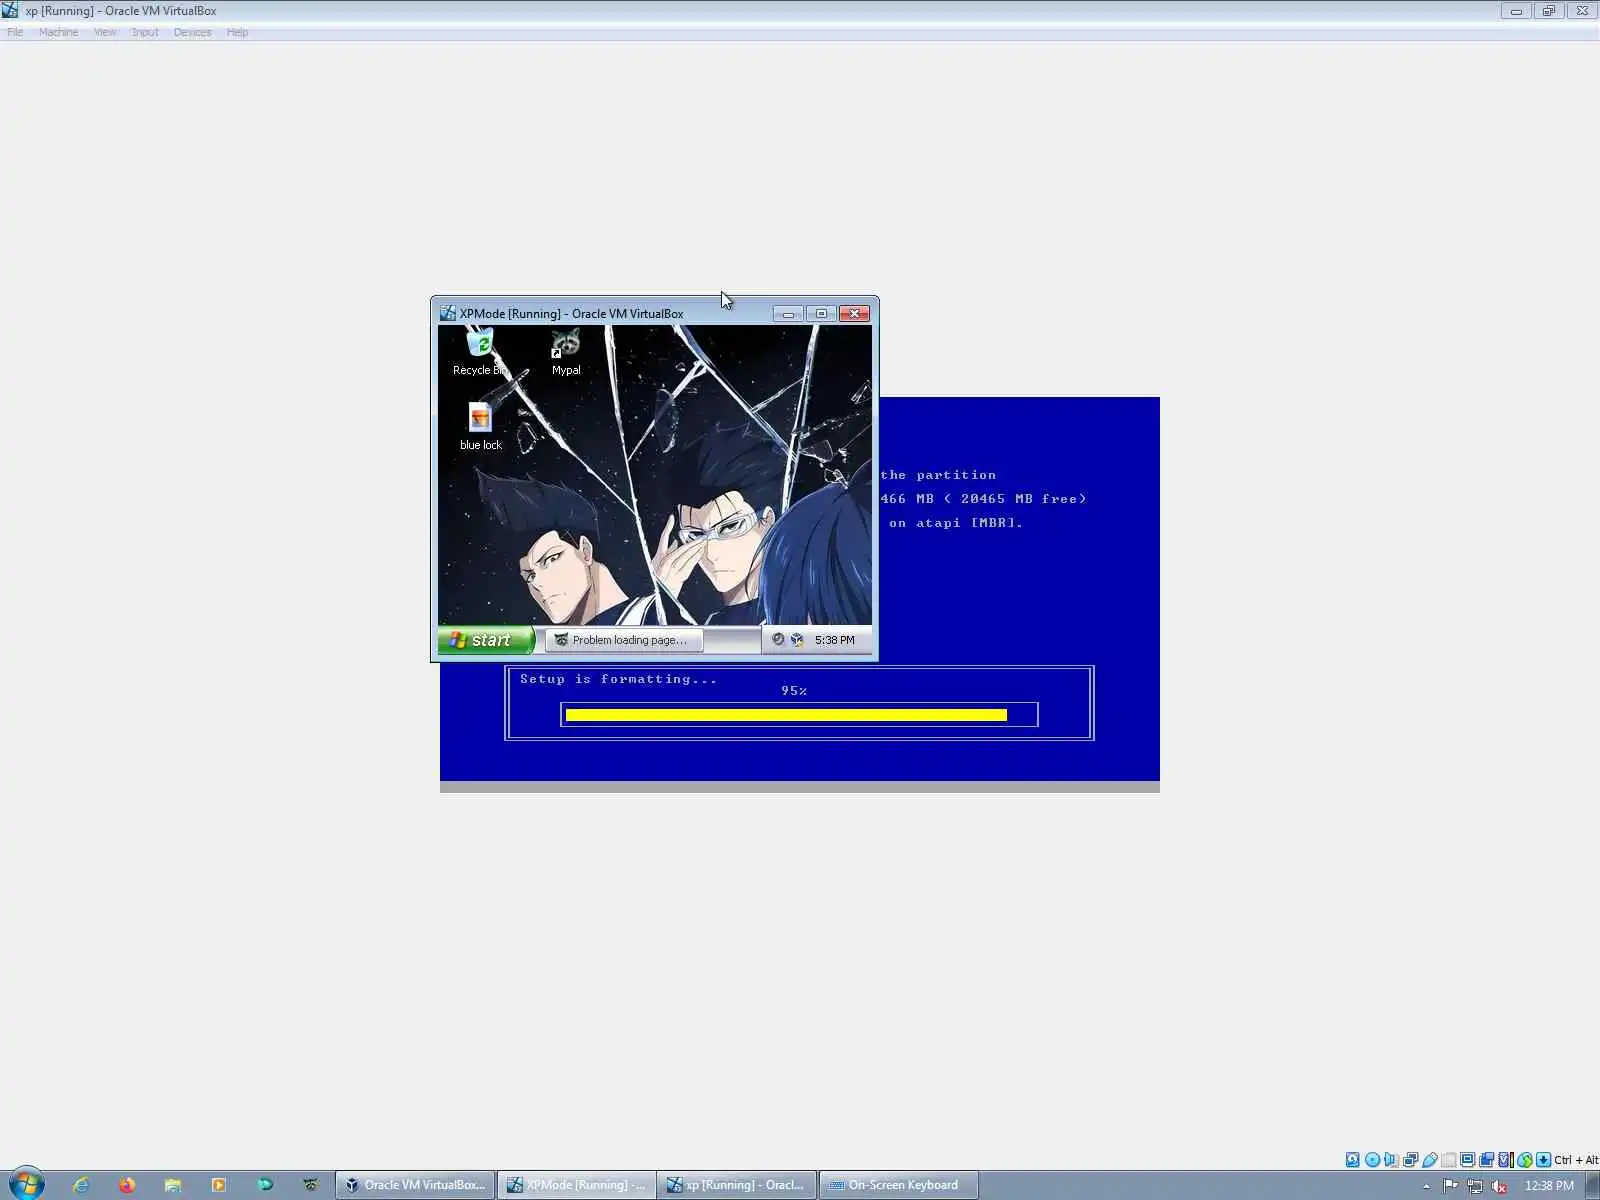Launch Internet Explorer from taskbar
This screenshot has width=1600, height=1200.
[81, 1185]
